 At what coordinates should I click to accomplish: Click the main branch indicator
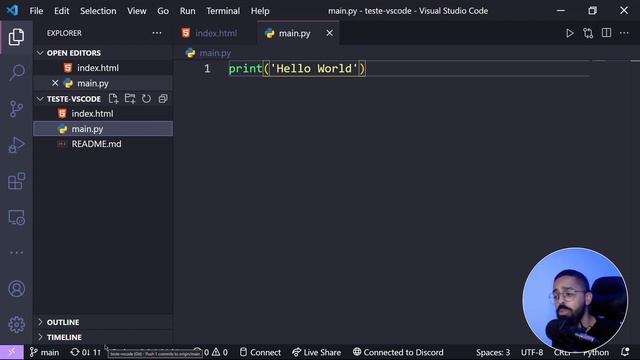coord(44,352)
